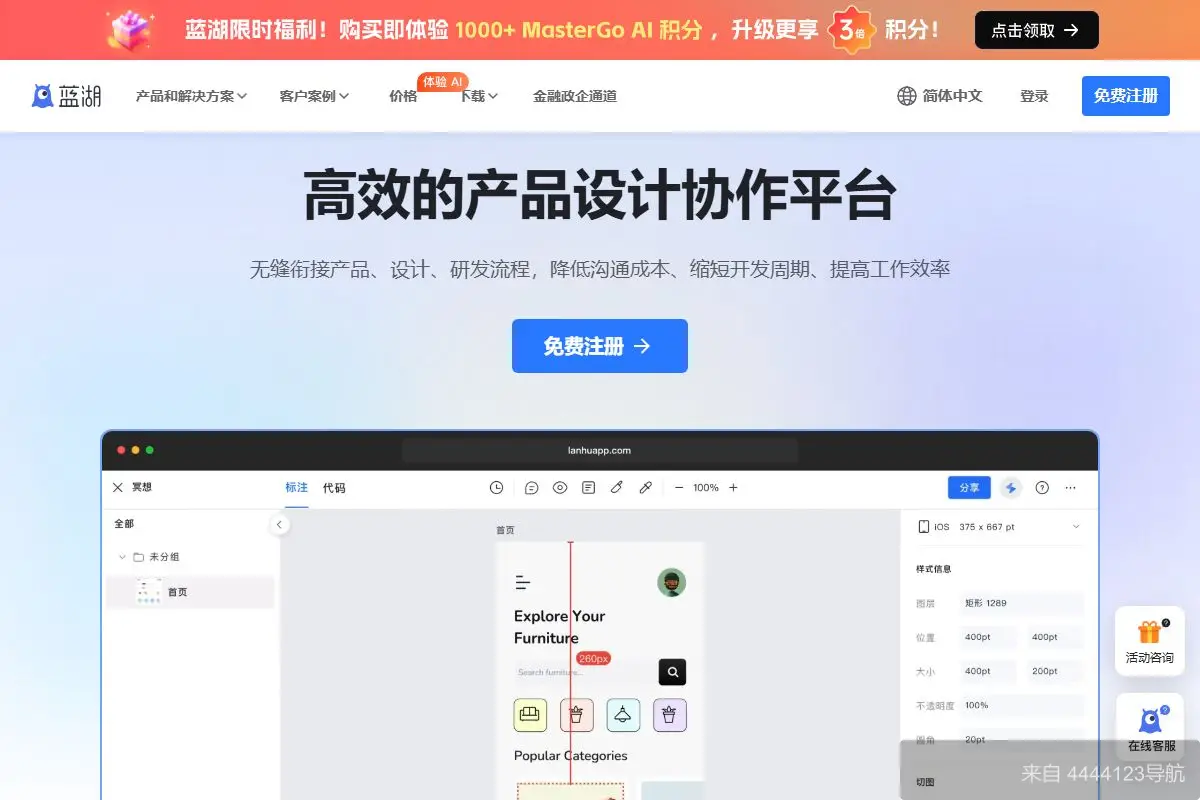Click the blue 免费注册 button below the headline
The width and height of the screenshot is (1200, 800).
coord(599,345)
